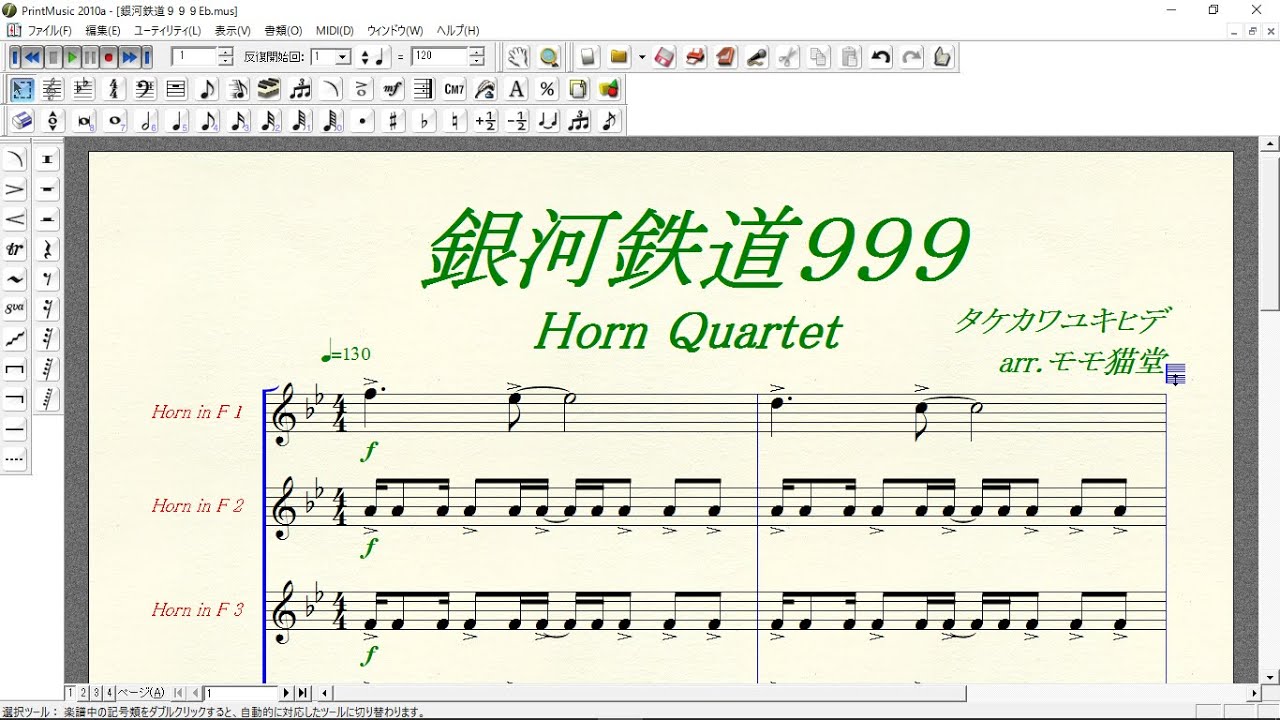
Task: Select the Smart Shape tool
Action: 331,89
